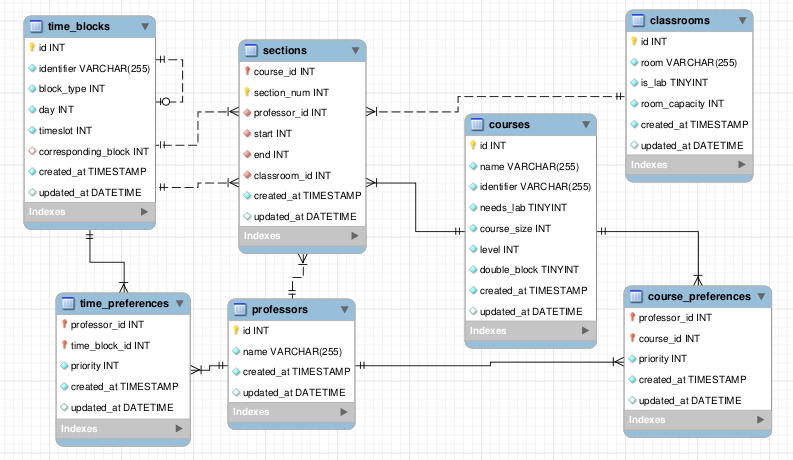Collapse the courses table header arrow
The height and width of the screenshot is (460, 793).
586,124
